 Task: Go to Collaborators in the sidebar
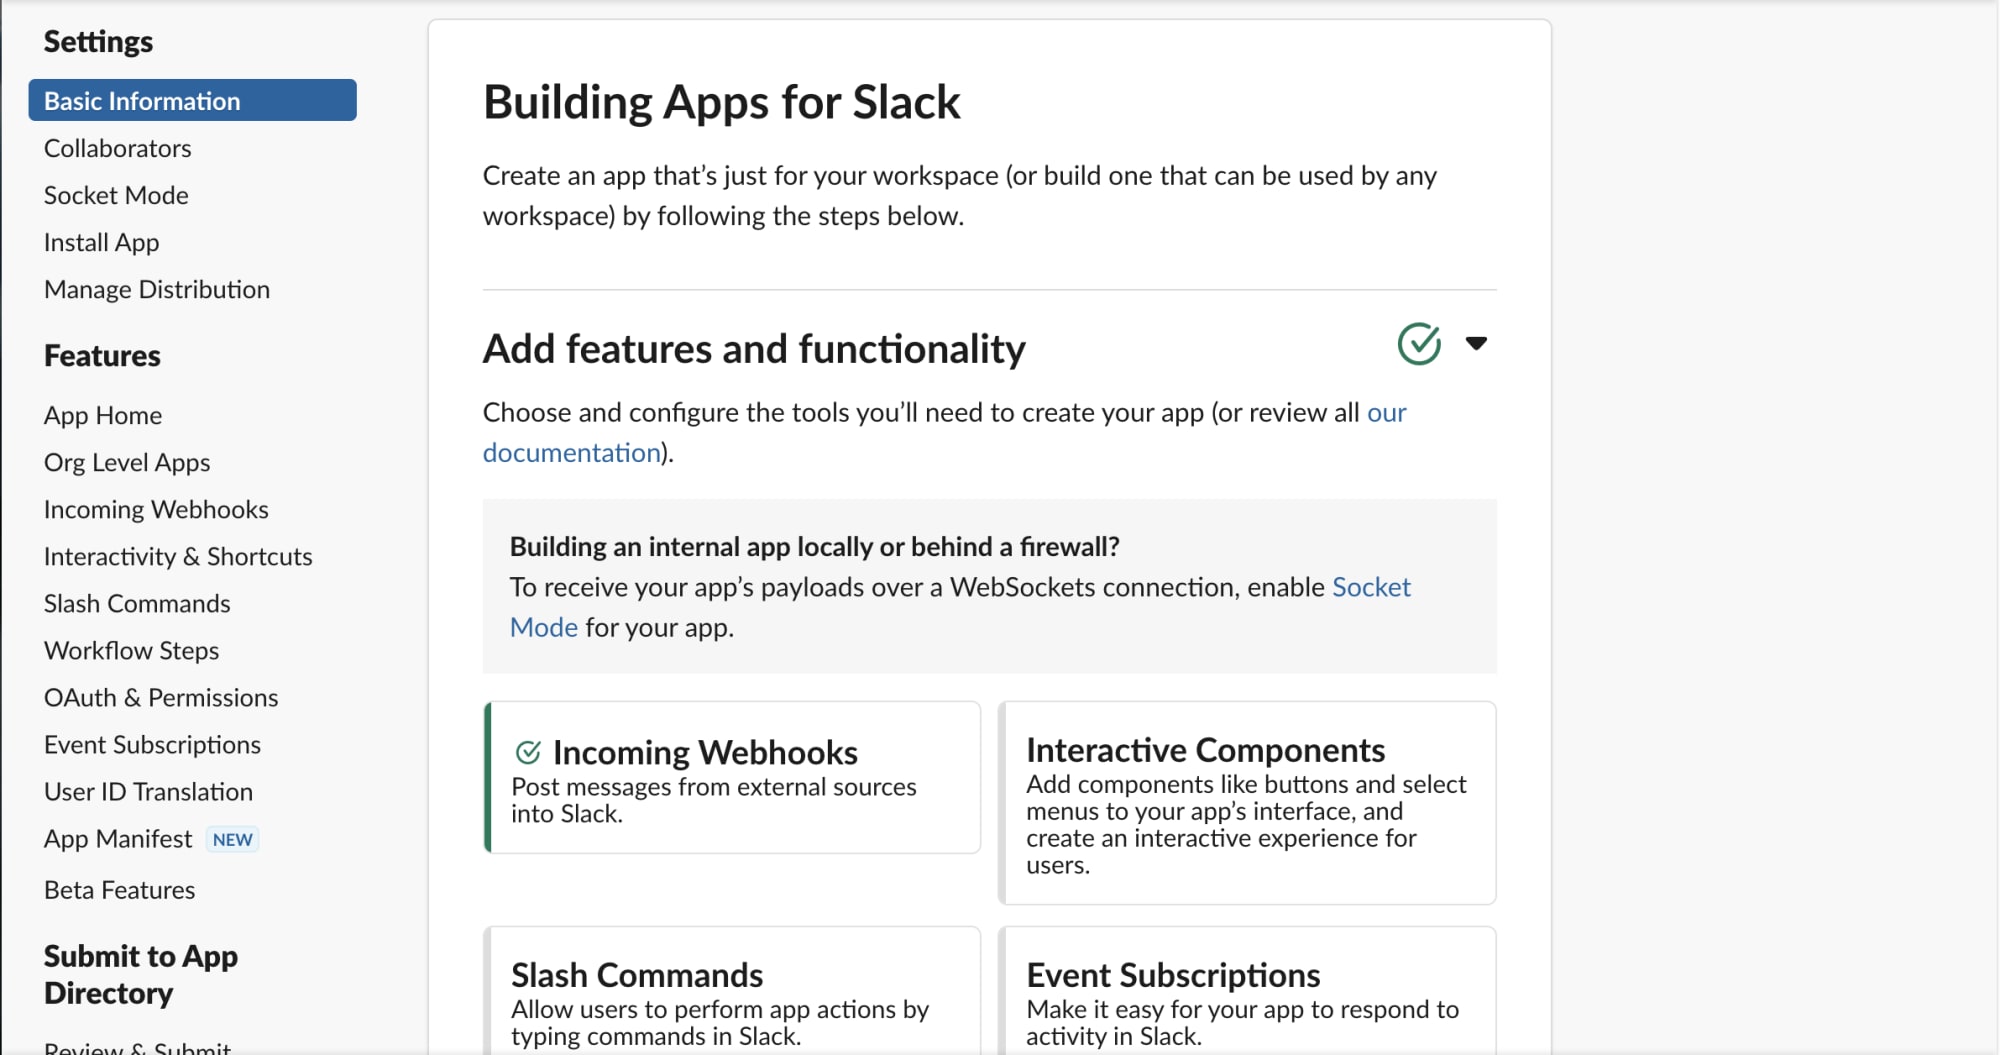coord(117,148)
